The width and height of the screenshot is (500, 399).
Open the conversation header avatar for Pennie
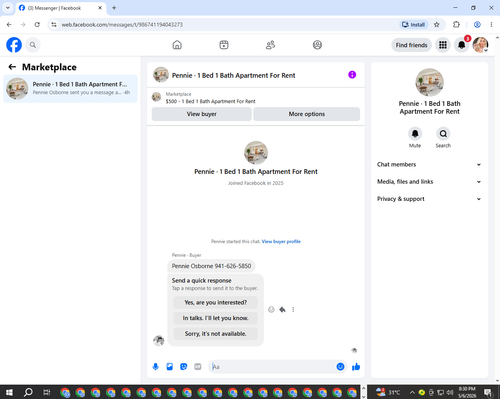tap(161, 75)
